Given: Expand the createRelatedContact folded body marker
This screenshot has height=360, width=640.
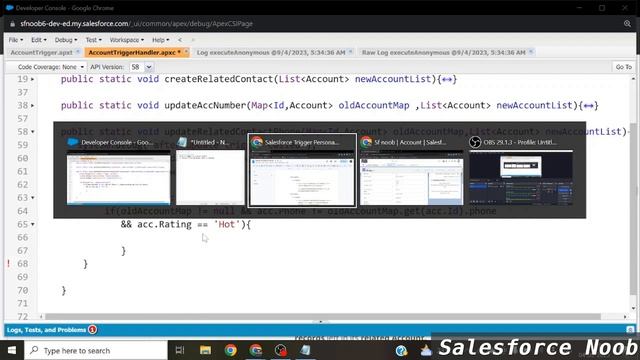Looking at the screenshot, I should (447, 79).
